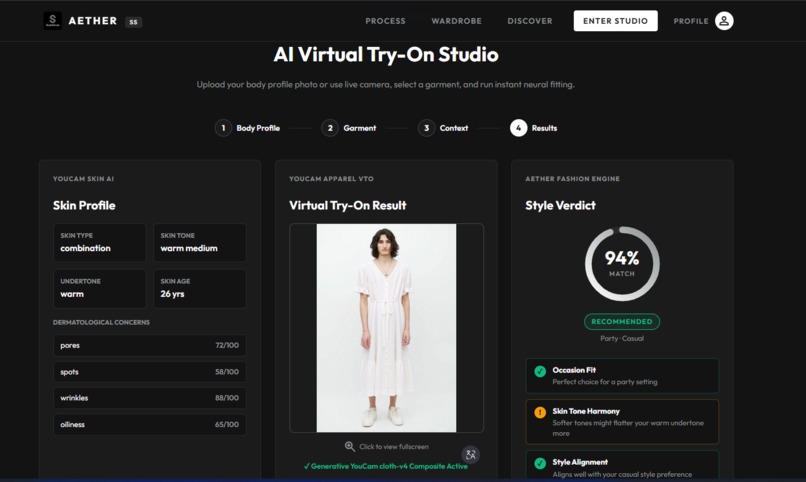
Task: Select step 4 circle for Results
Action: pos(518,128)
